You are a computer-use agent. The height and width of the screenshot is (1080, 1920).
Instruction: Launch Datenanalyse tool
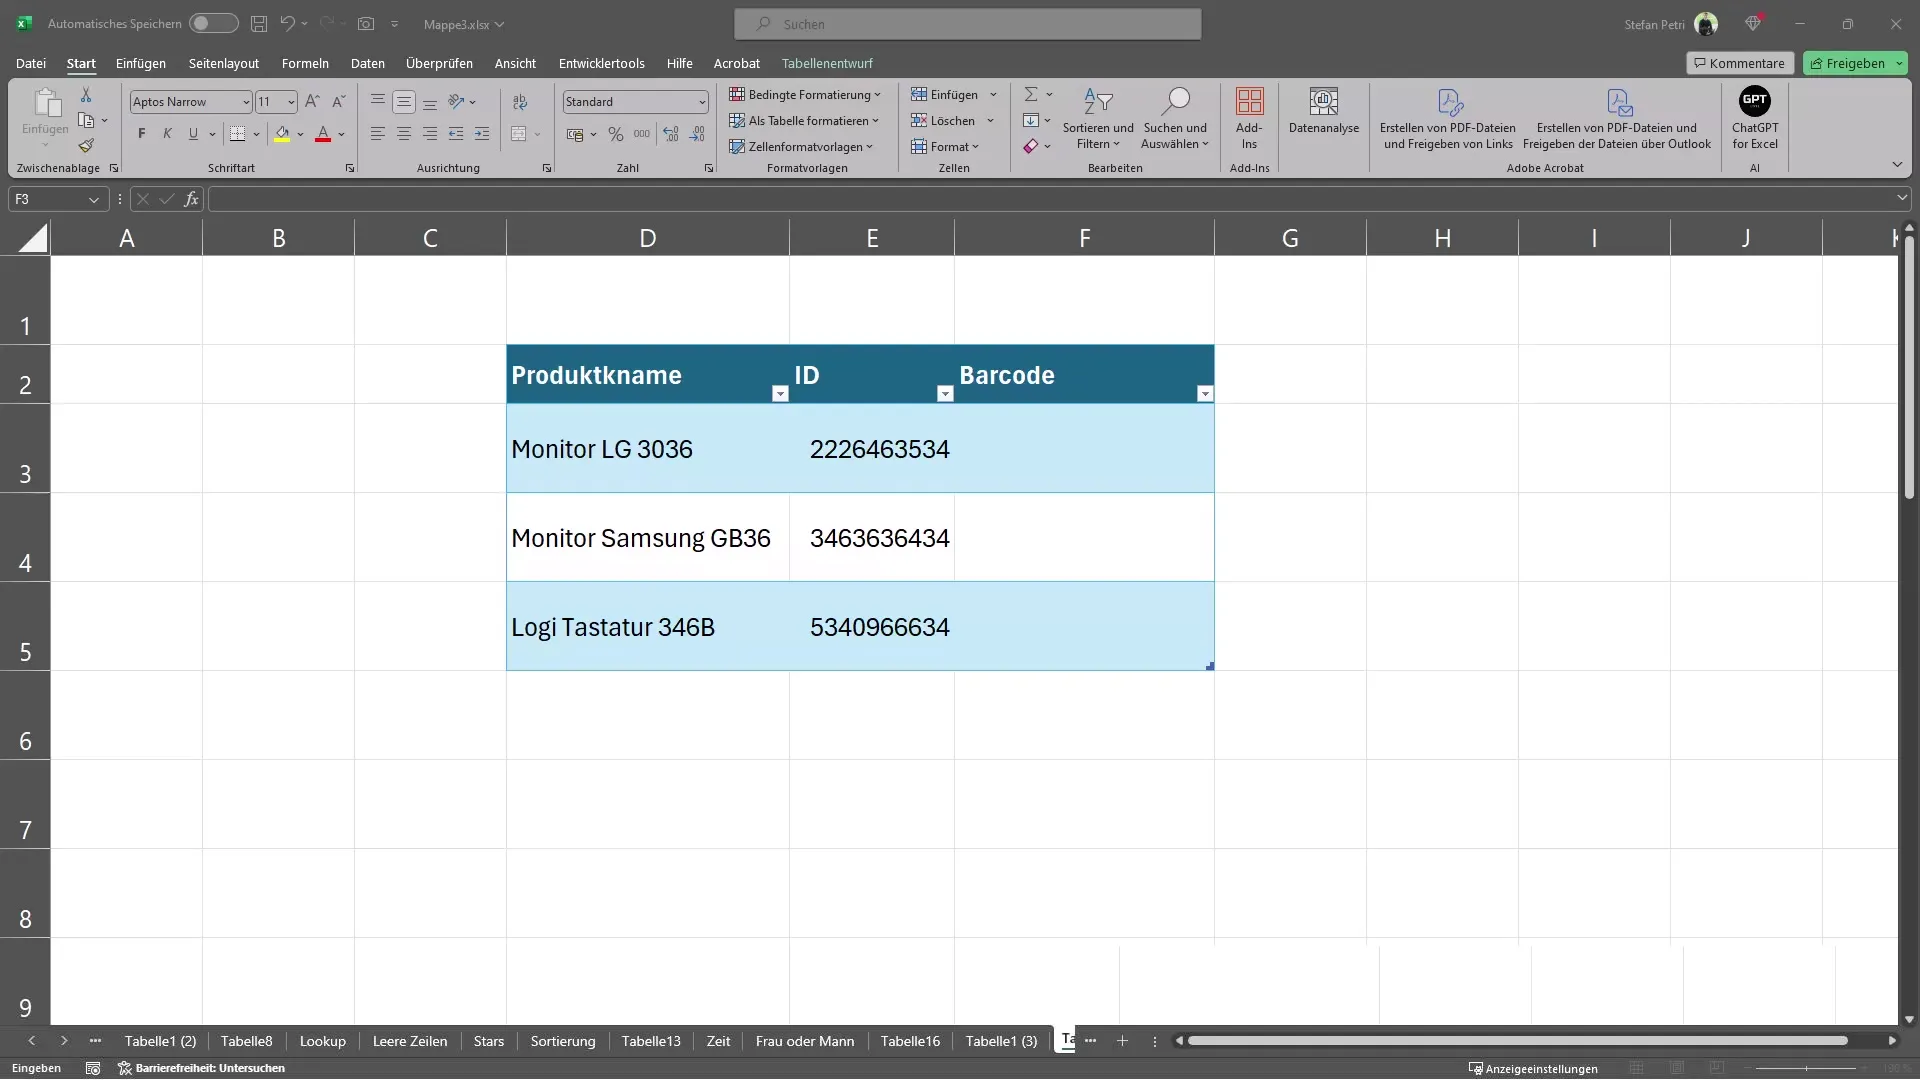1323,110
